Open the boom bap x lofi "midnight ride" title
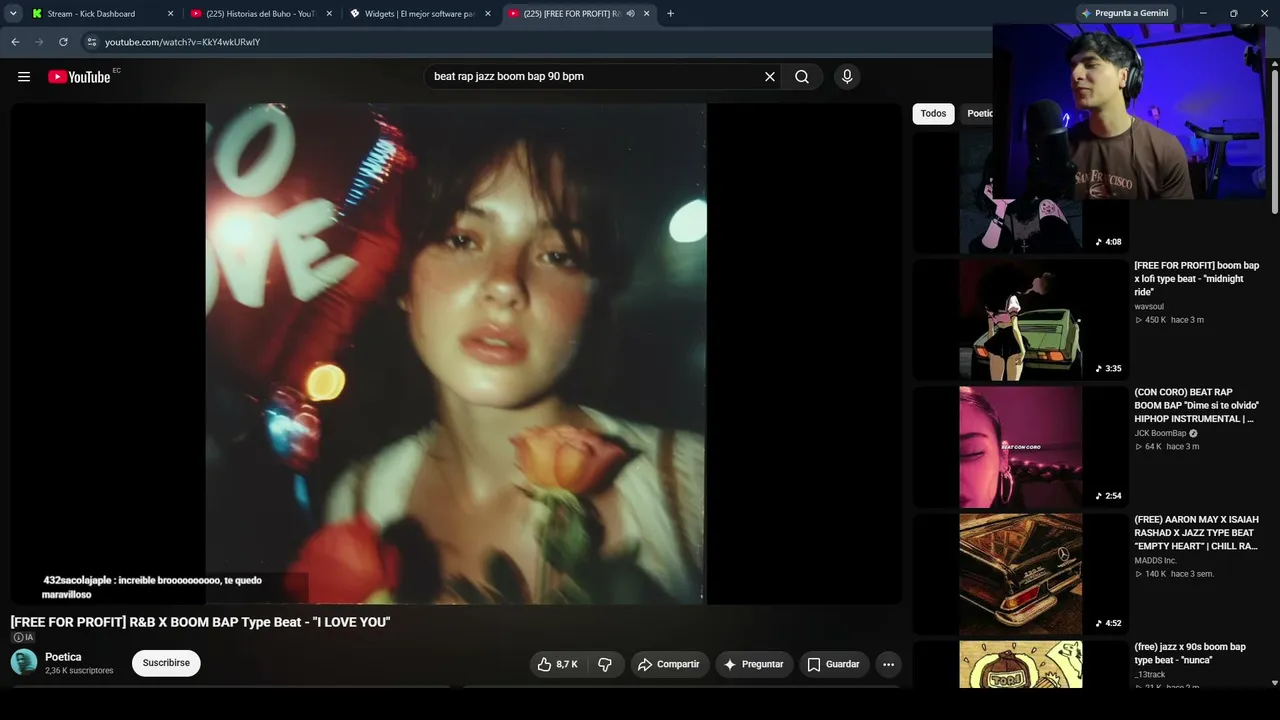This screenshot has height=720, width=1280. tap(1196, 279)
